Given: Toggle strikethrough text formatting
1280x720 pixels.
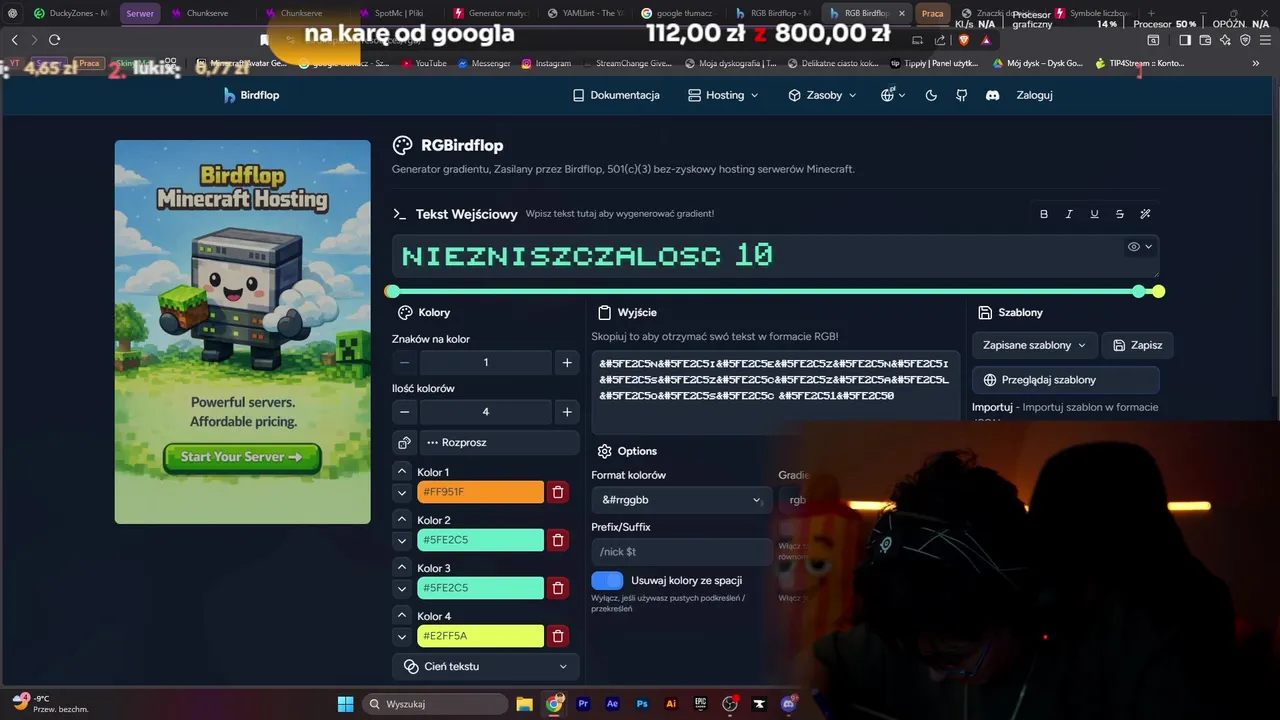Looking at the screenshot, I should click(x=1119, y=214).
